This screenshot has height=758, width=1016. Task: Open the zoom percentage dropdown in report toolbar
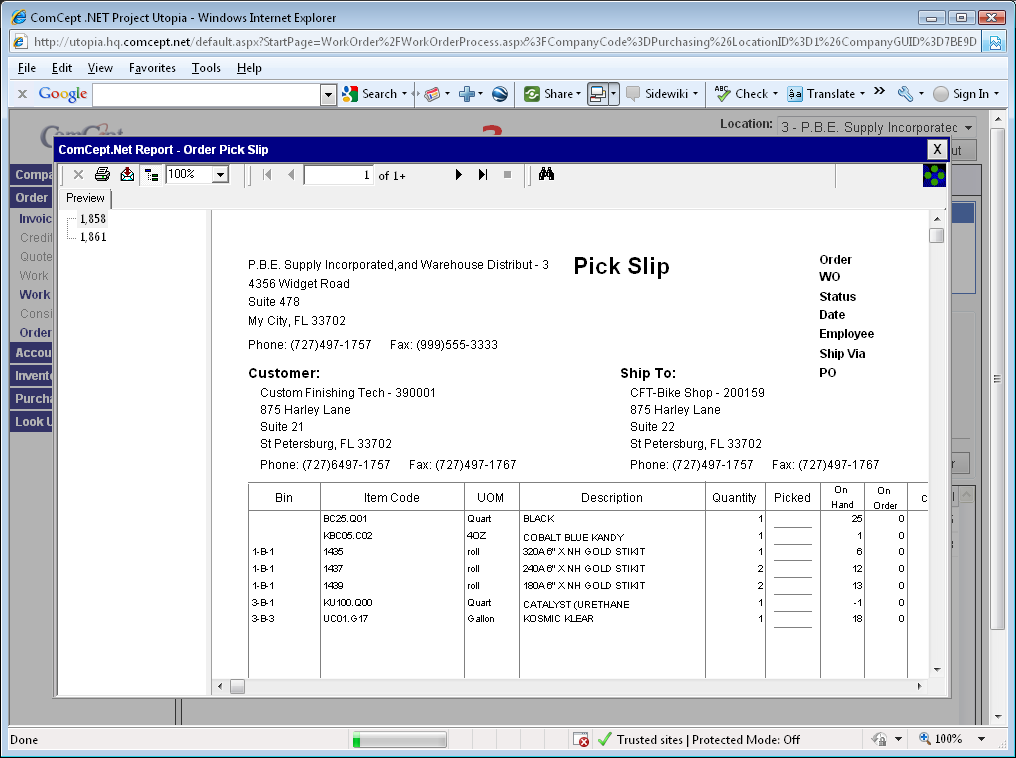coord(221,174)
